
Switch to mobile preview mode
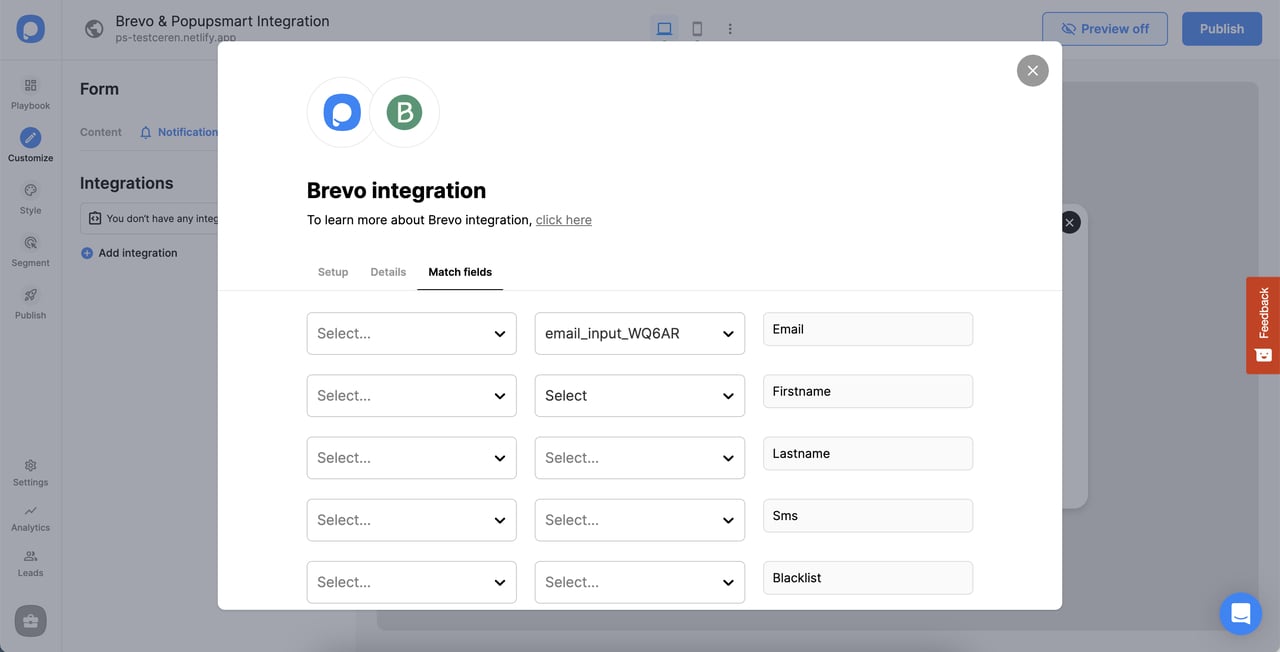697,29
